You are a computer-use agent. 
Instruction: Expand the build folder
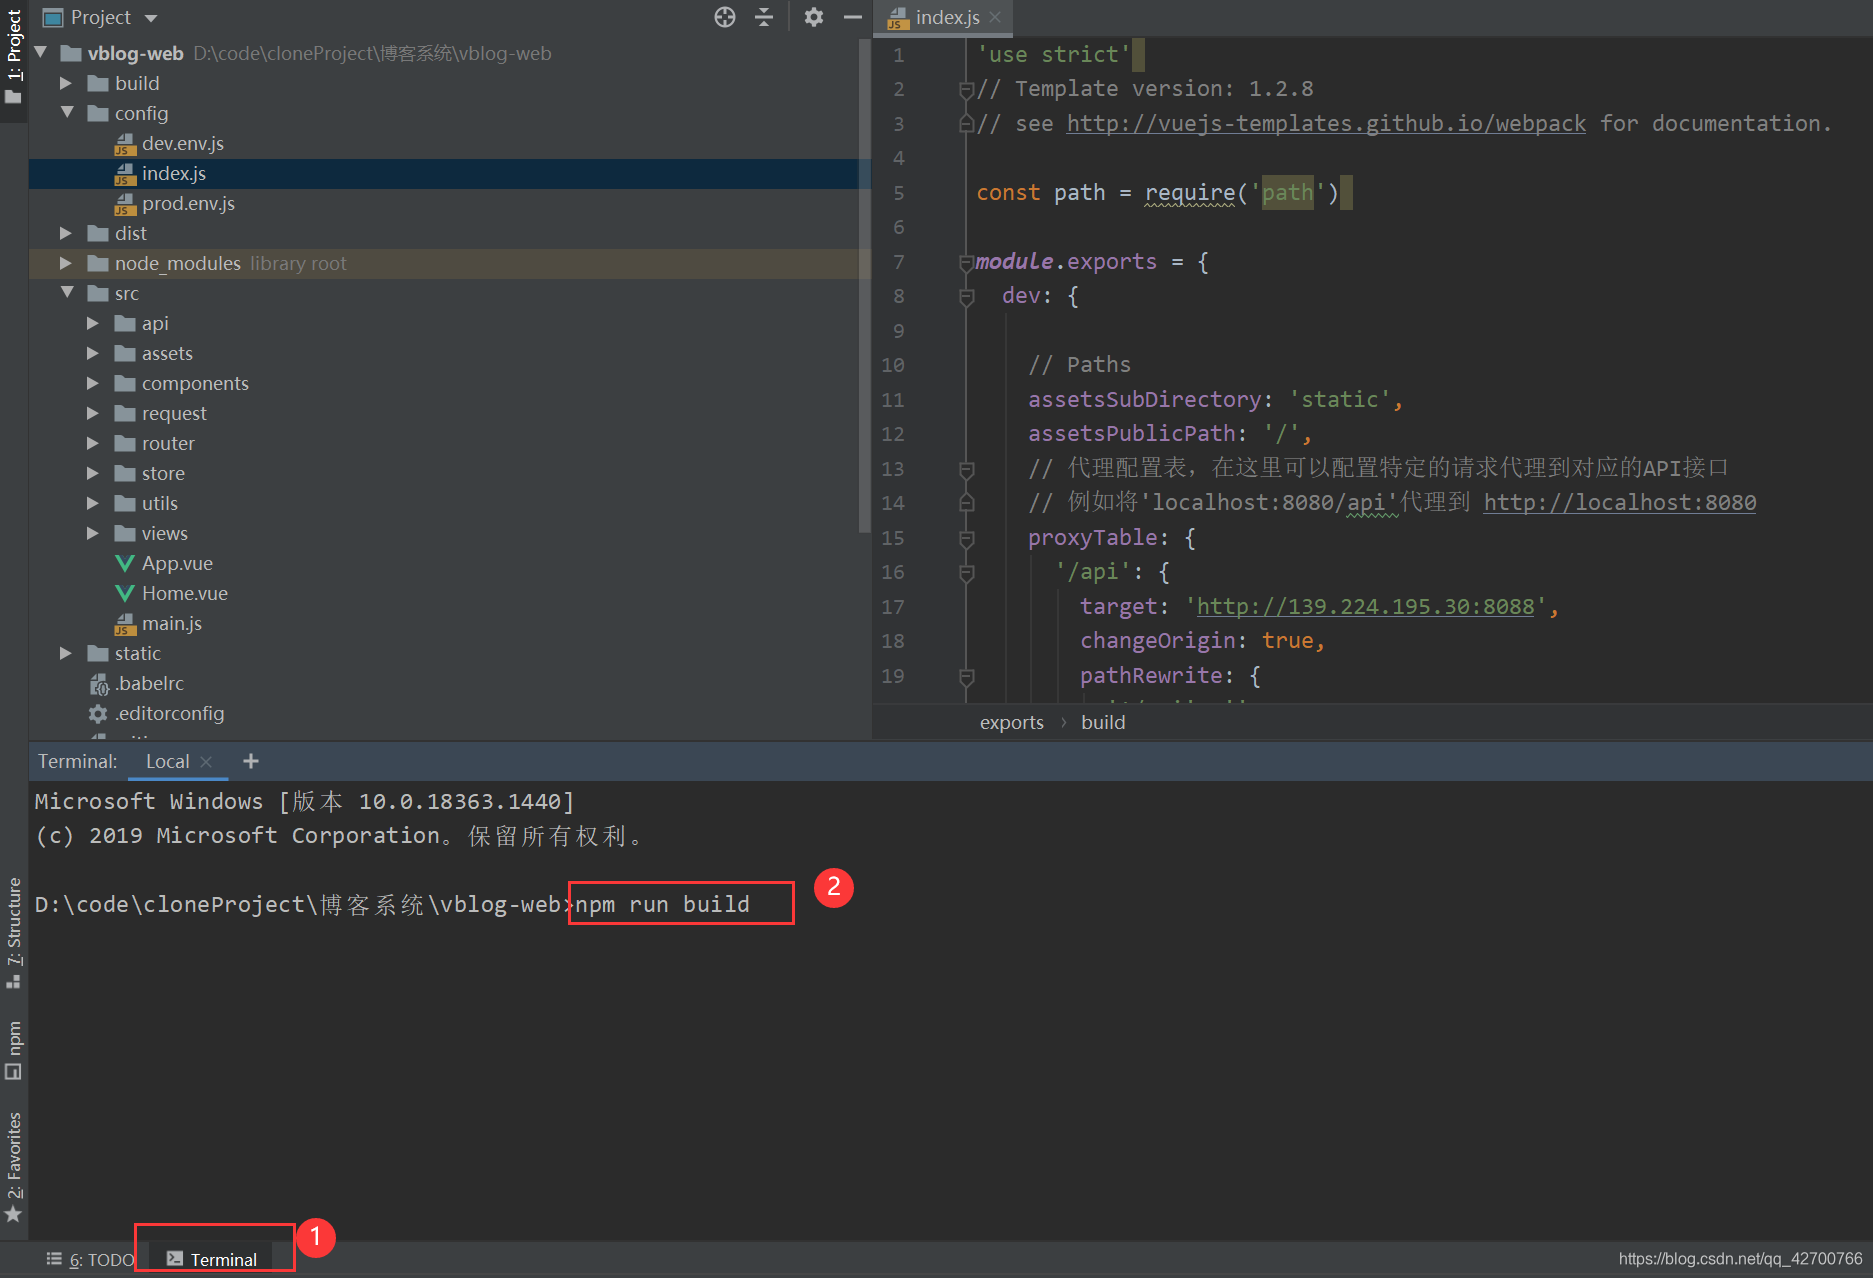coord(66,83)
